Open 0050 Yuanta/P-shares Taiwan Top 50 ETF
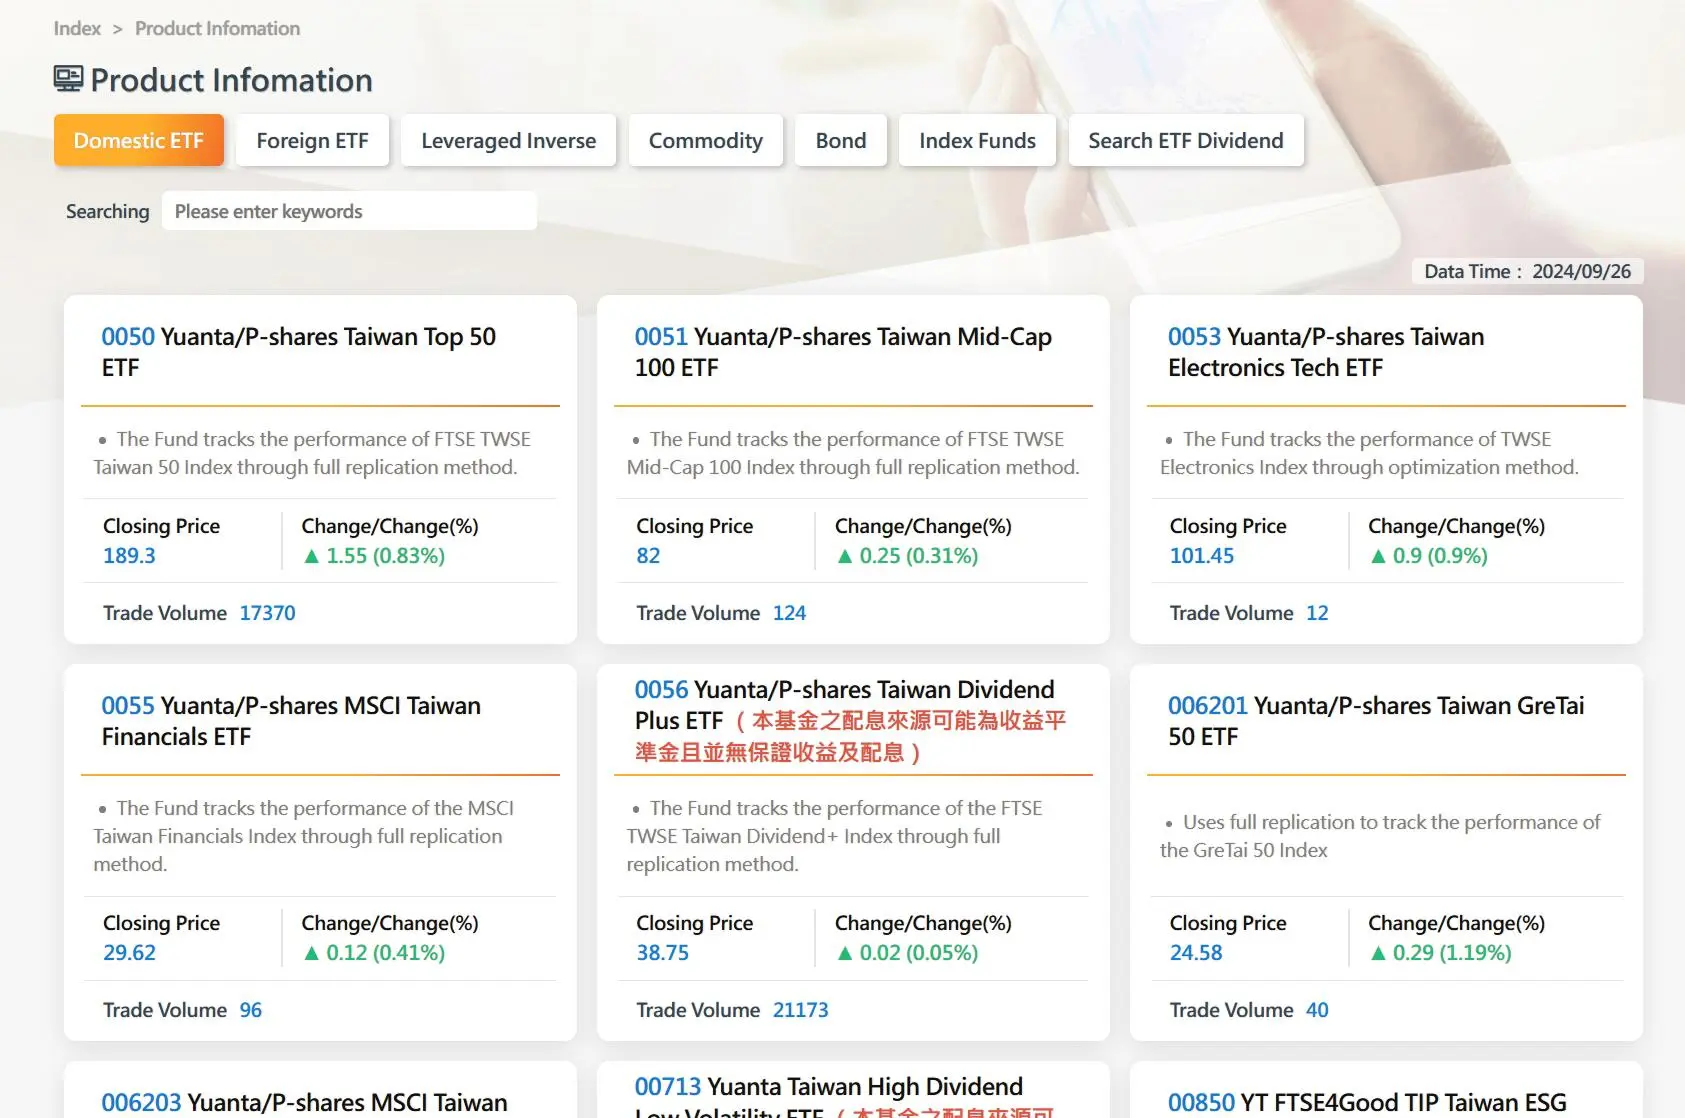The image size is (1685, 1118). (x=299, y=352)
